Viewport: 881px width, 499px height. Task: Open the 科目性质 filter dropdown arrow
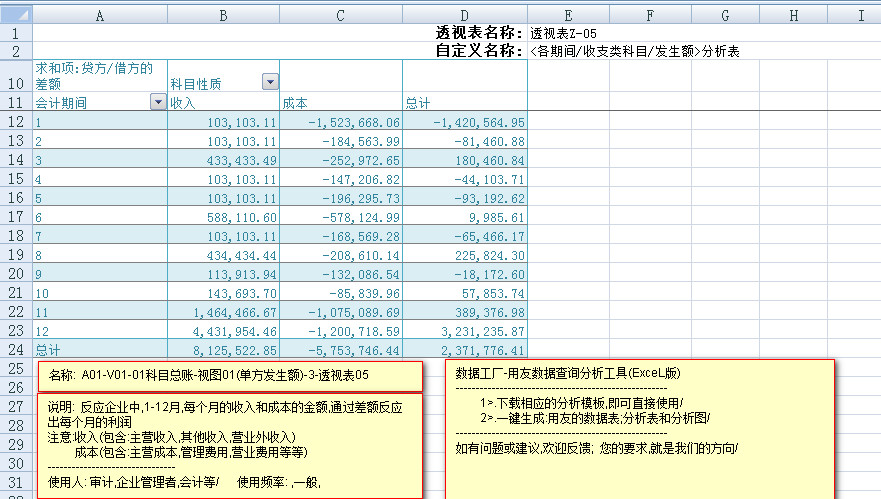(270, 82)
